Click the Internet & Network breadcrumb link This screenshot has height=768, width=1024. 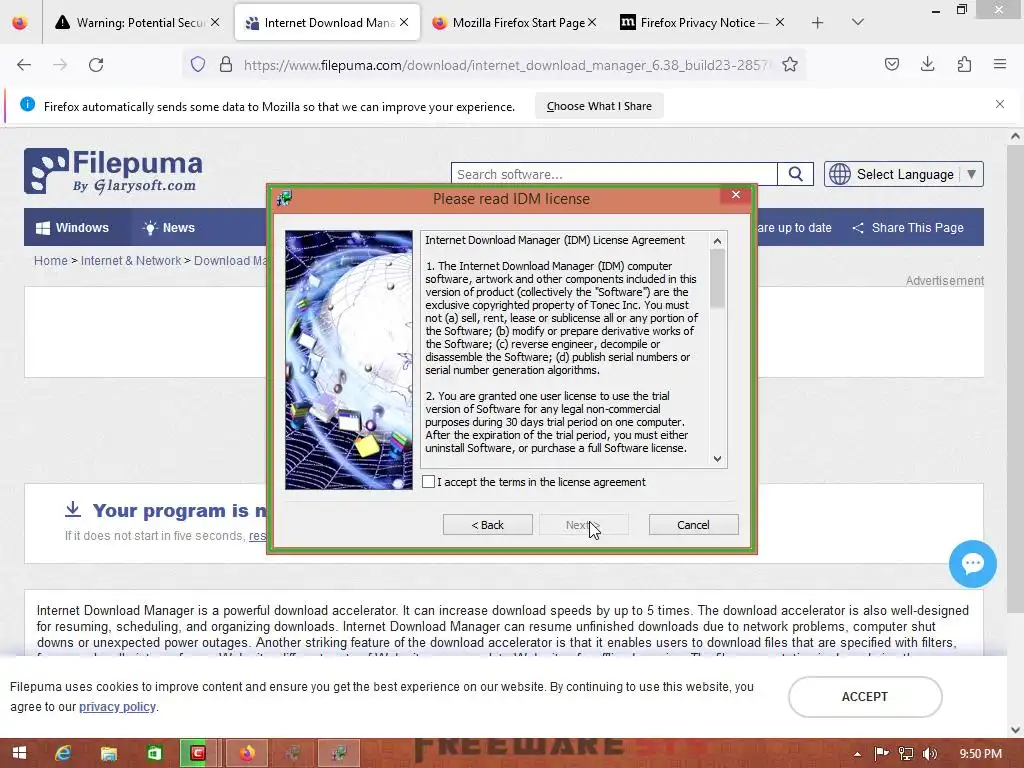131,261
